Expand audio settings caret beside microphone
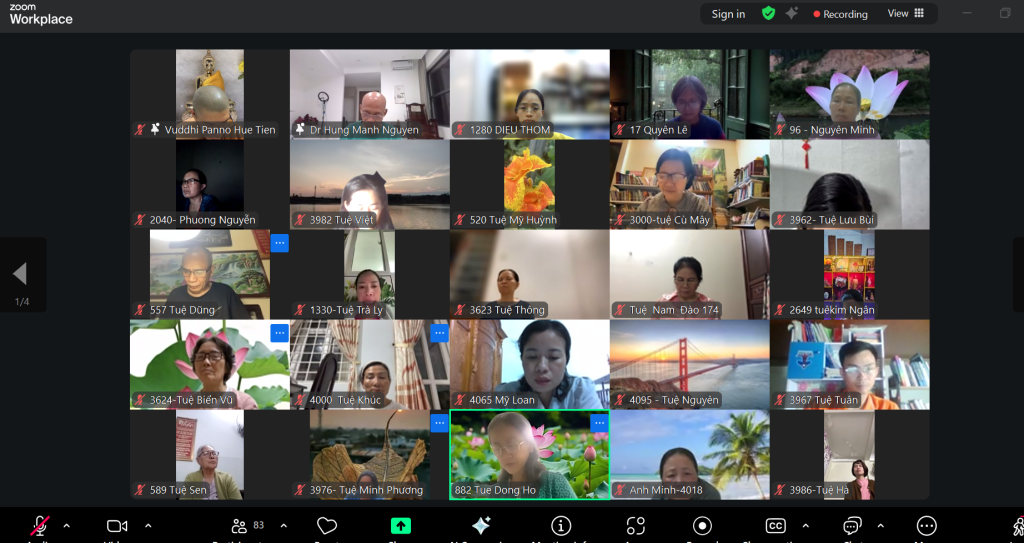 [67, 526]
